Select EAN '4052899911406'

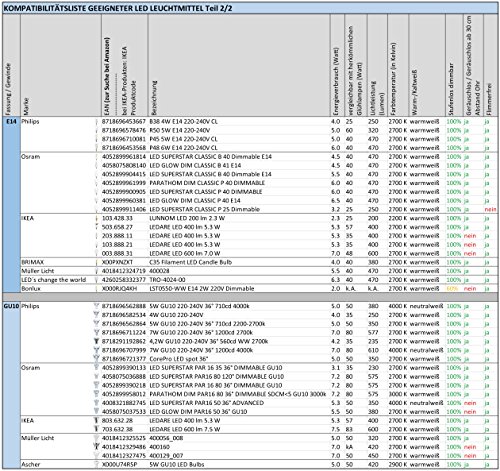(x=124, y=209)
